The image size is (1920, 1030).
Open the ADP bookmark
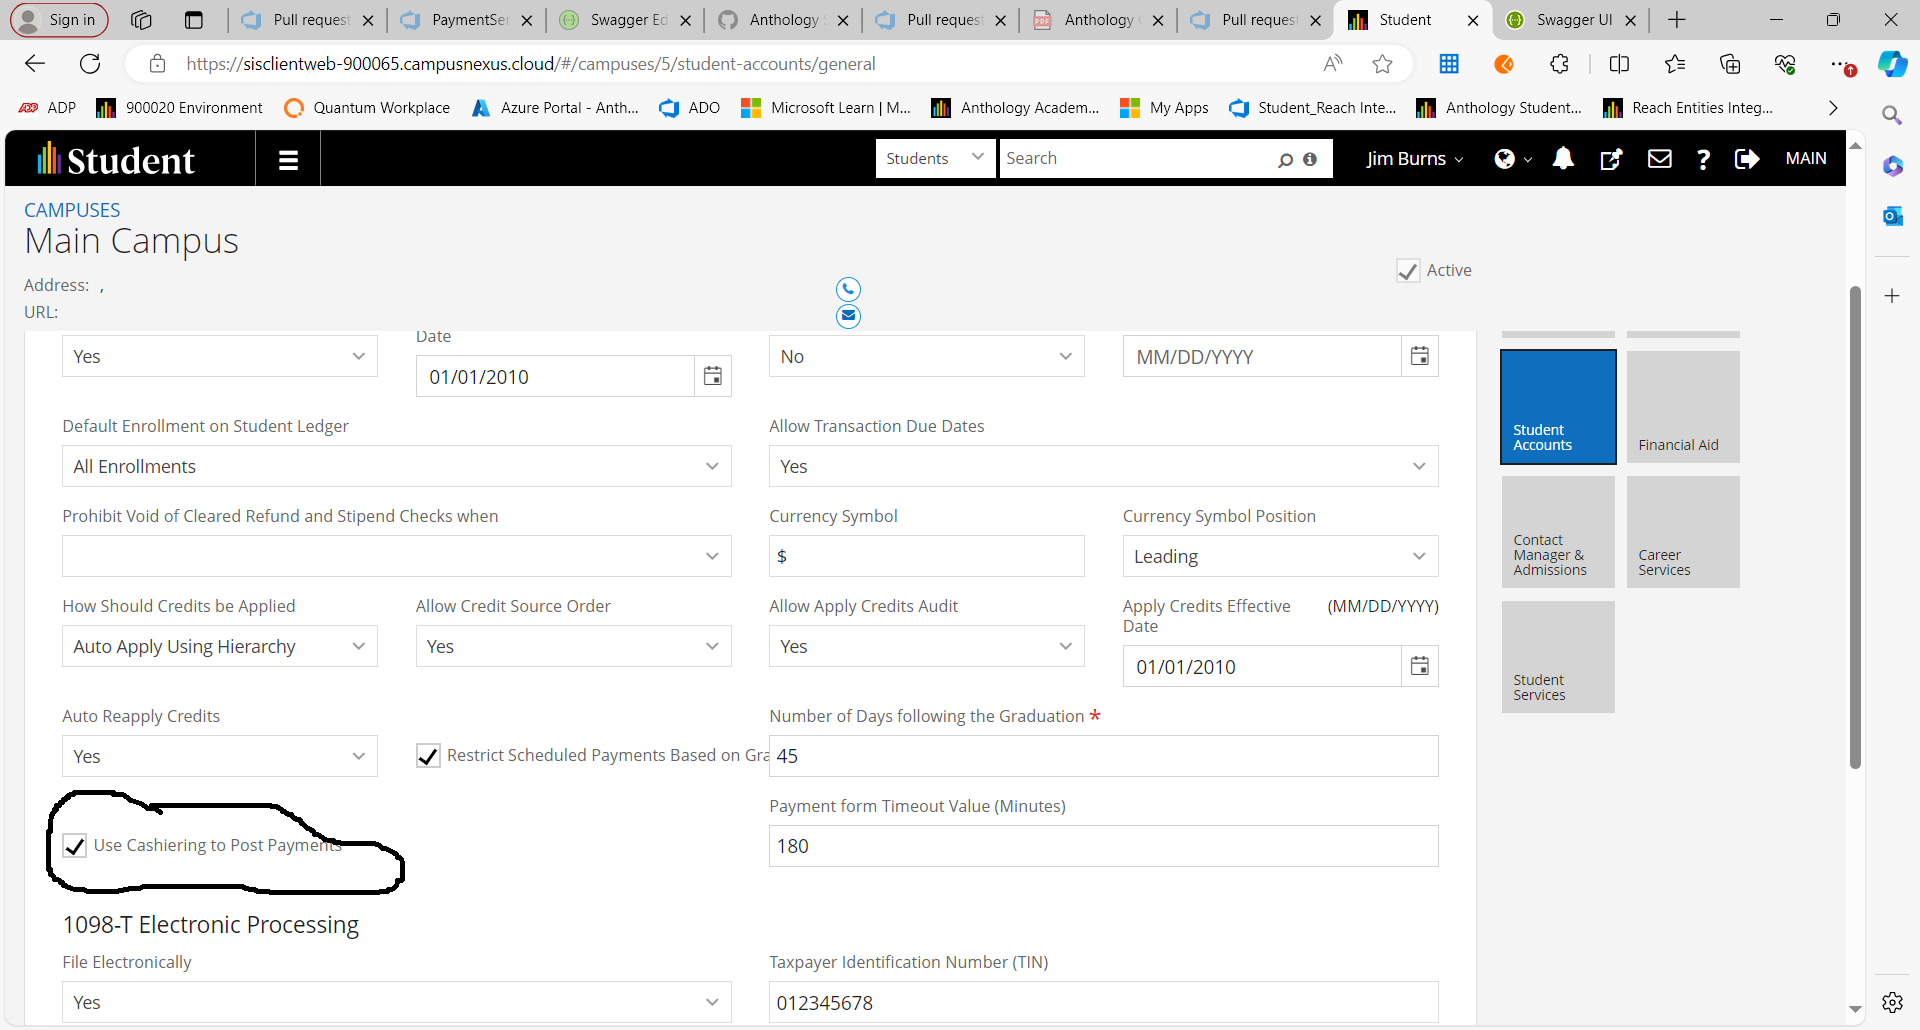(47, 108)
